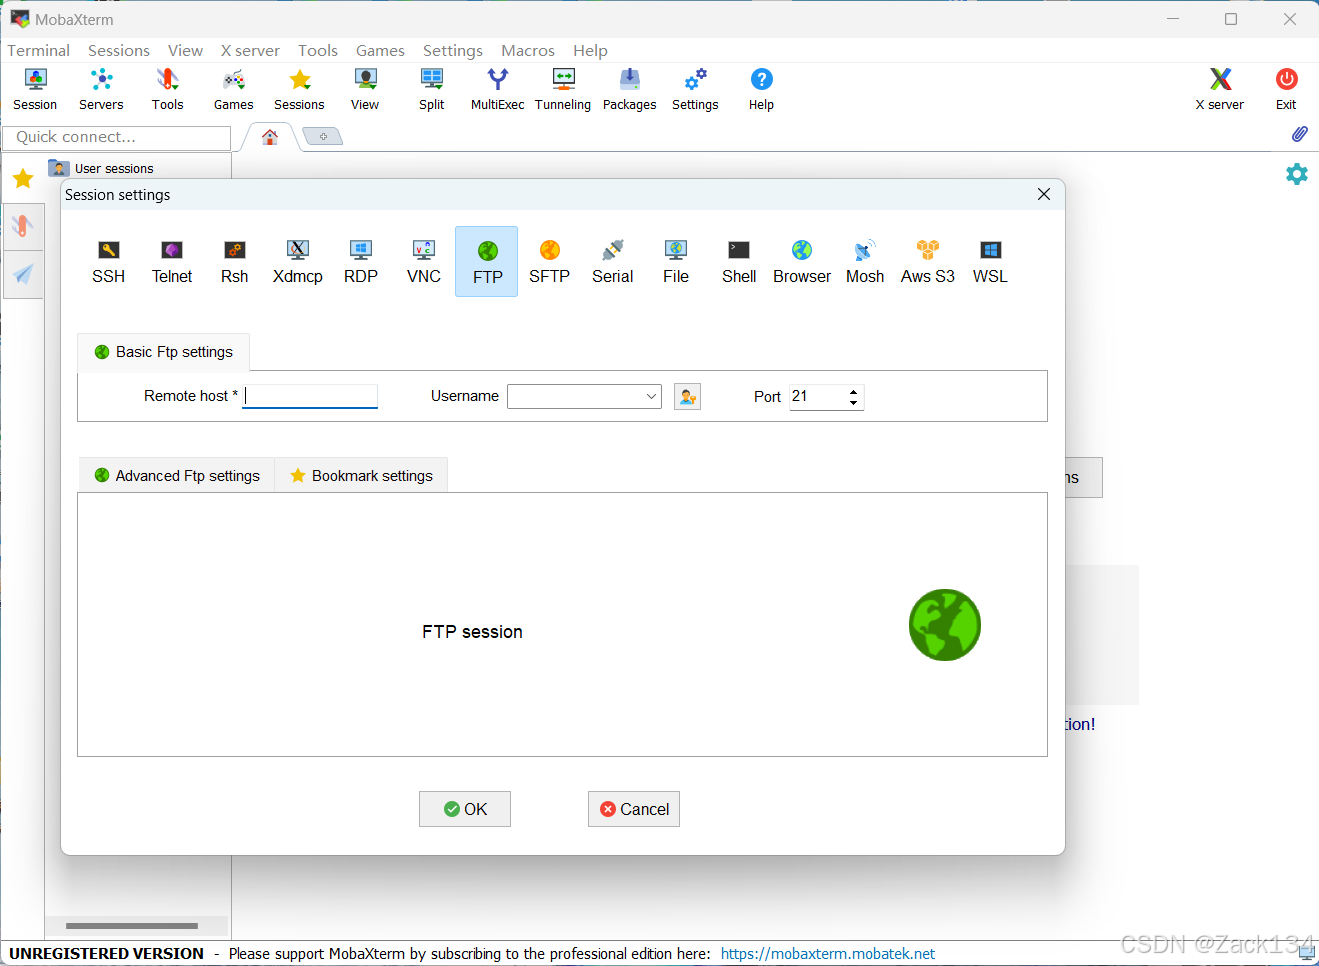Click into the Remote host field
The height and width of the screenshot is (966, 1319).
pos(310,396)
